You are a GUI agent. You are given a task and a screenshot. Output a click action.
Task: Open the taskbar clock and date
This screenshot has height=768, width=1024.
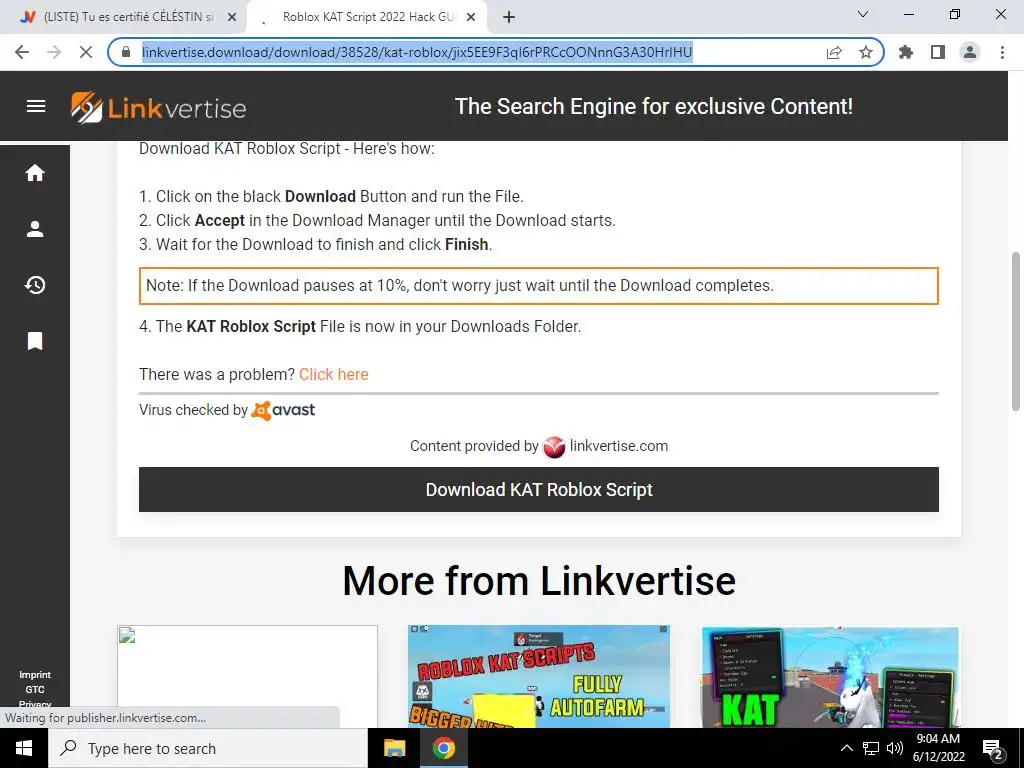coord(938,748)
